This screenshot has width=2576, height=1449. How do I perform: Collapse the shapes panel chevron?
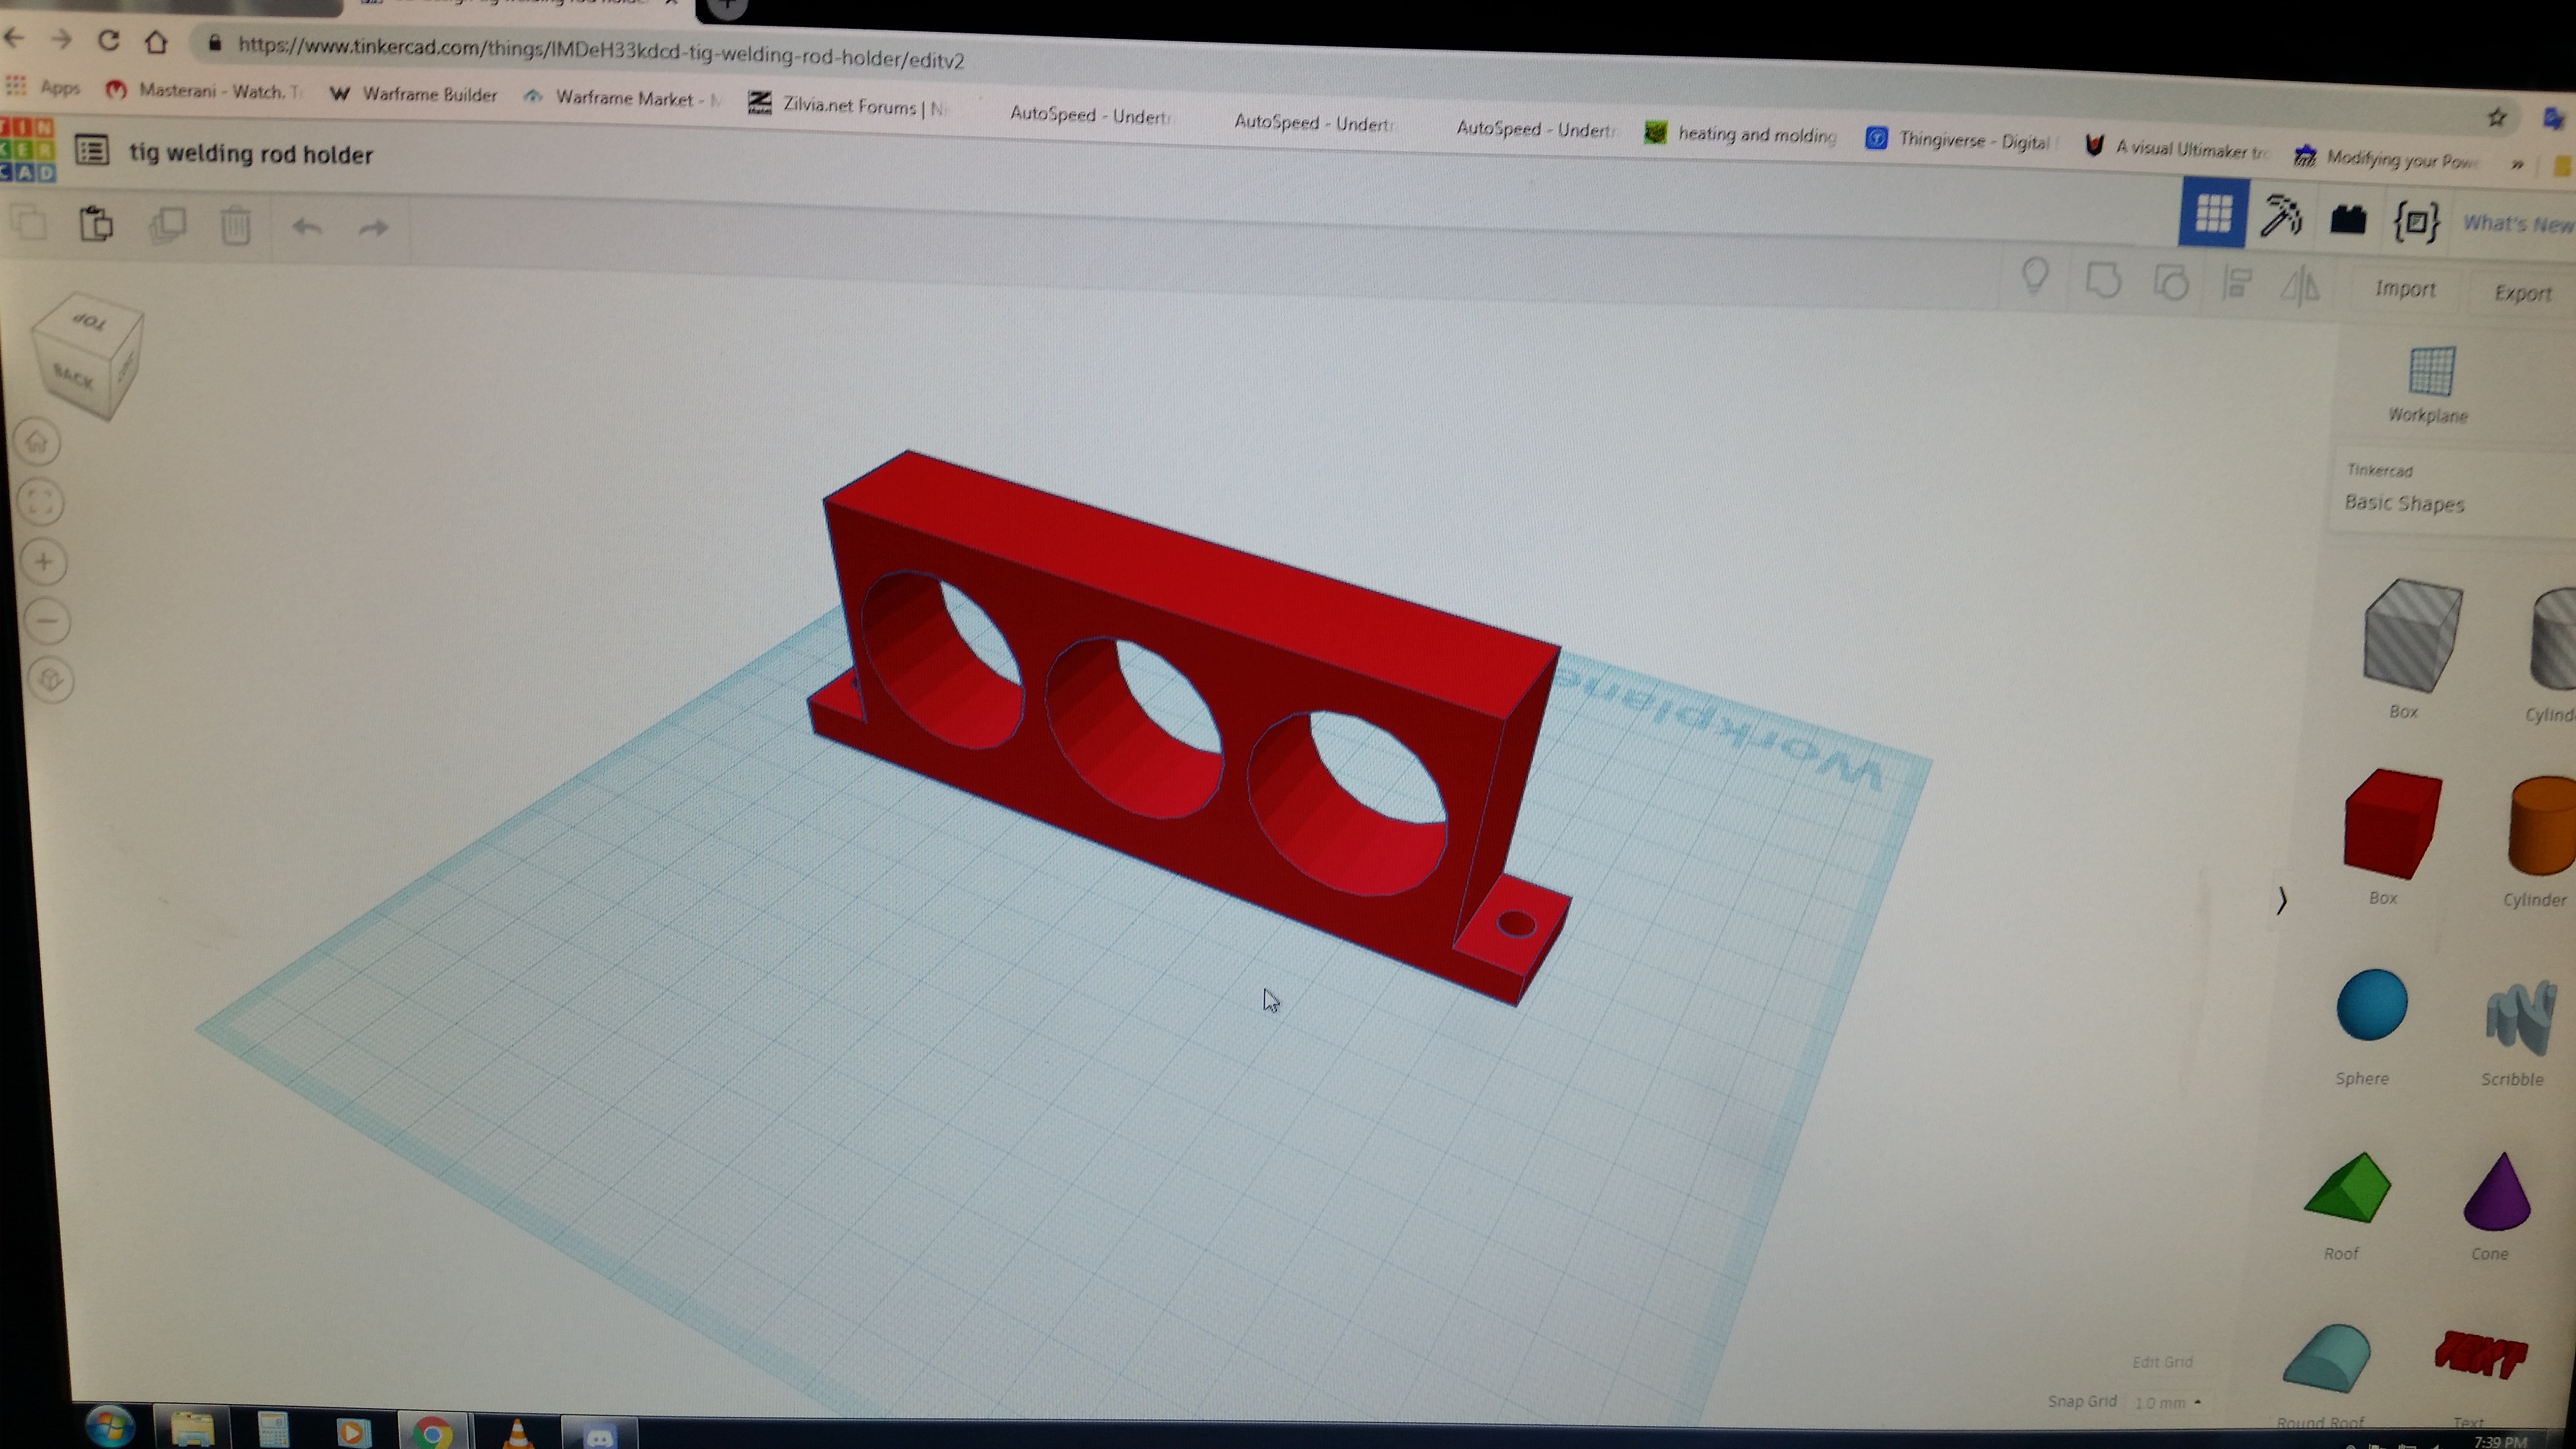click(x=2281, y=901)
